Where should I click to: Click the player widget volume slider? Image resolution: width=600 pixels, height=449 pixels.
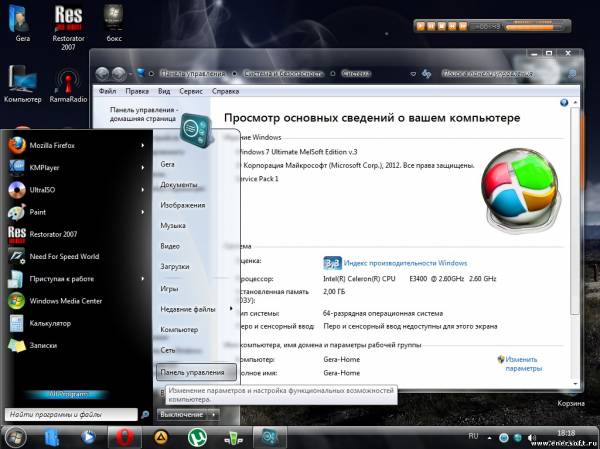[534, 27]
